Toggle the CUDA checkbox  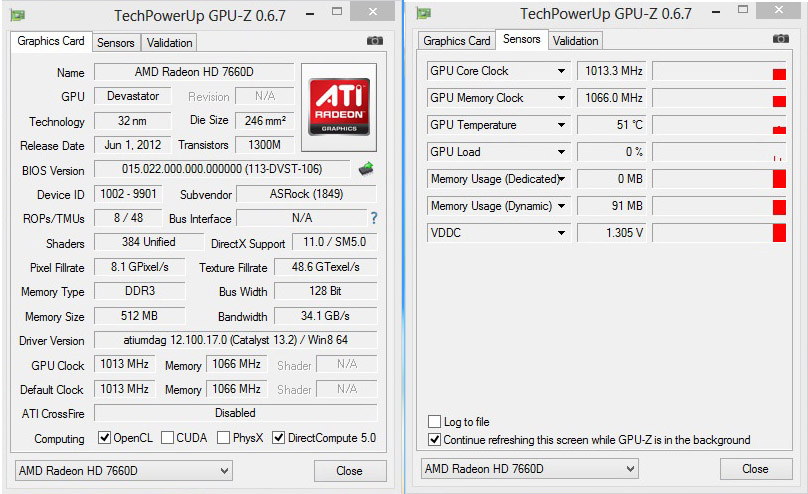click(x=167, y=438)
